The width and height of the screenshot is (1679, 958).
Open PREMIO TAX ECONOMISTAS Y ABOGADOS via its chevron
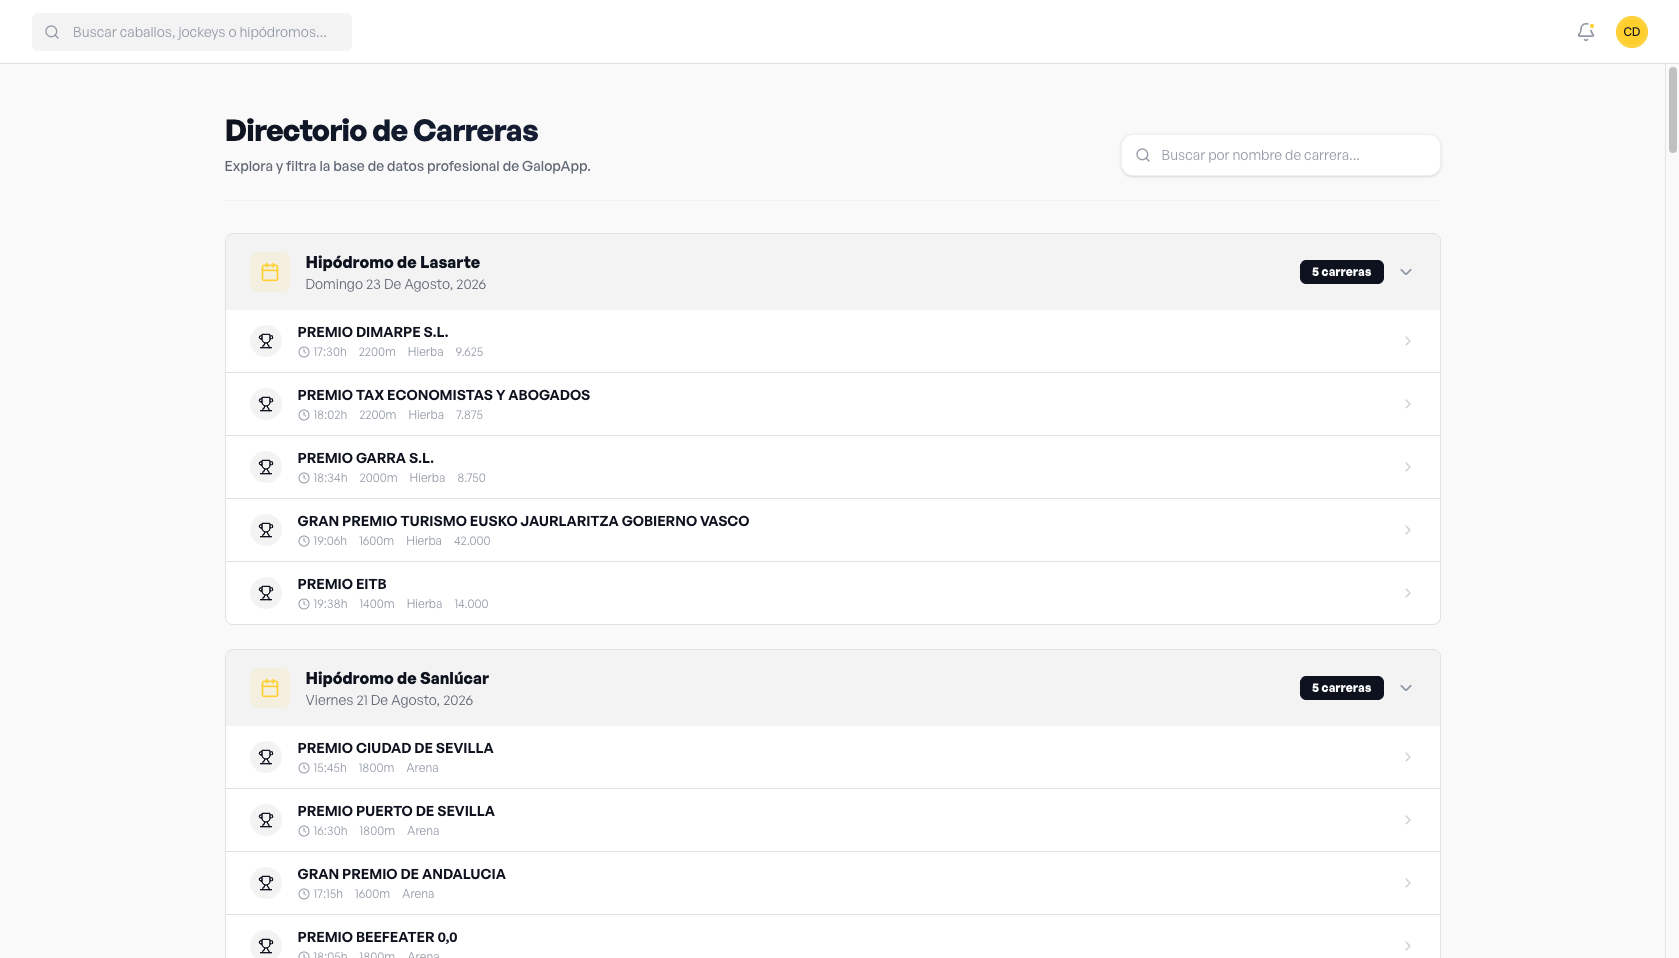1408,404
